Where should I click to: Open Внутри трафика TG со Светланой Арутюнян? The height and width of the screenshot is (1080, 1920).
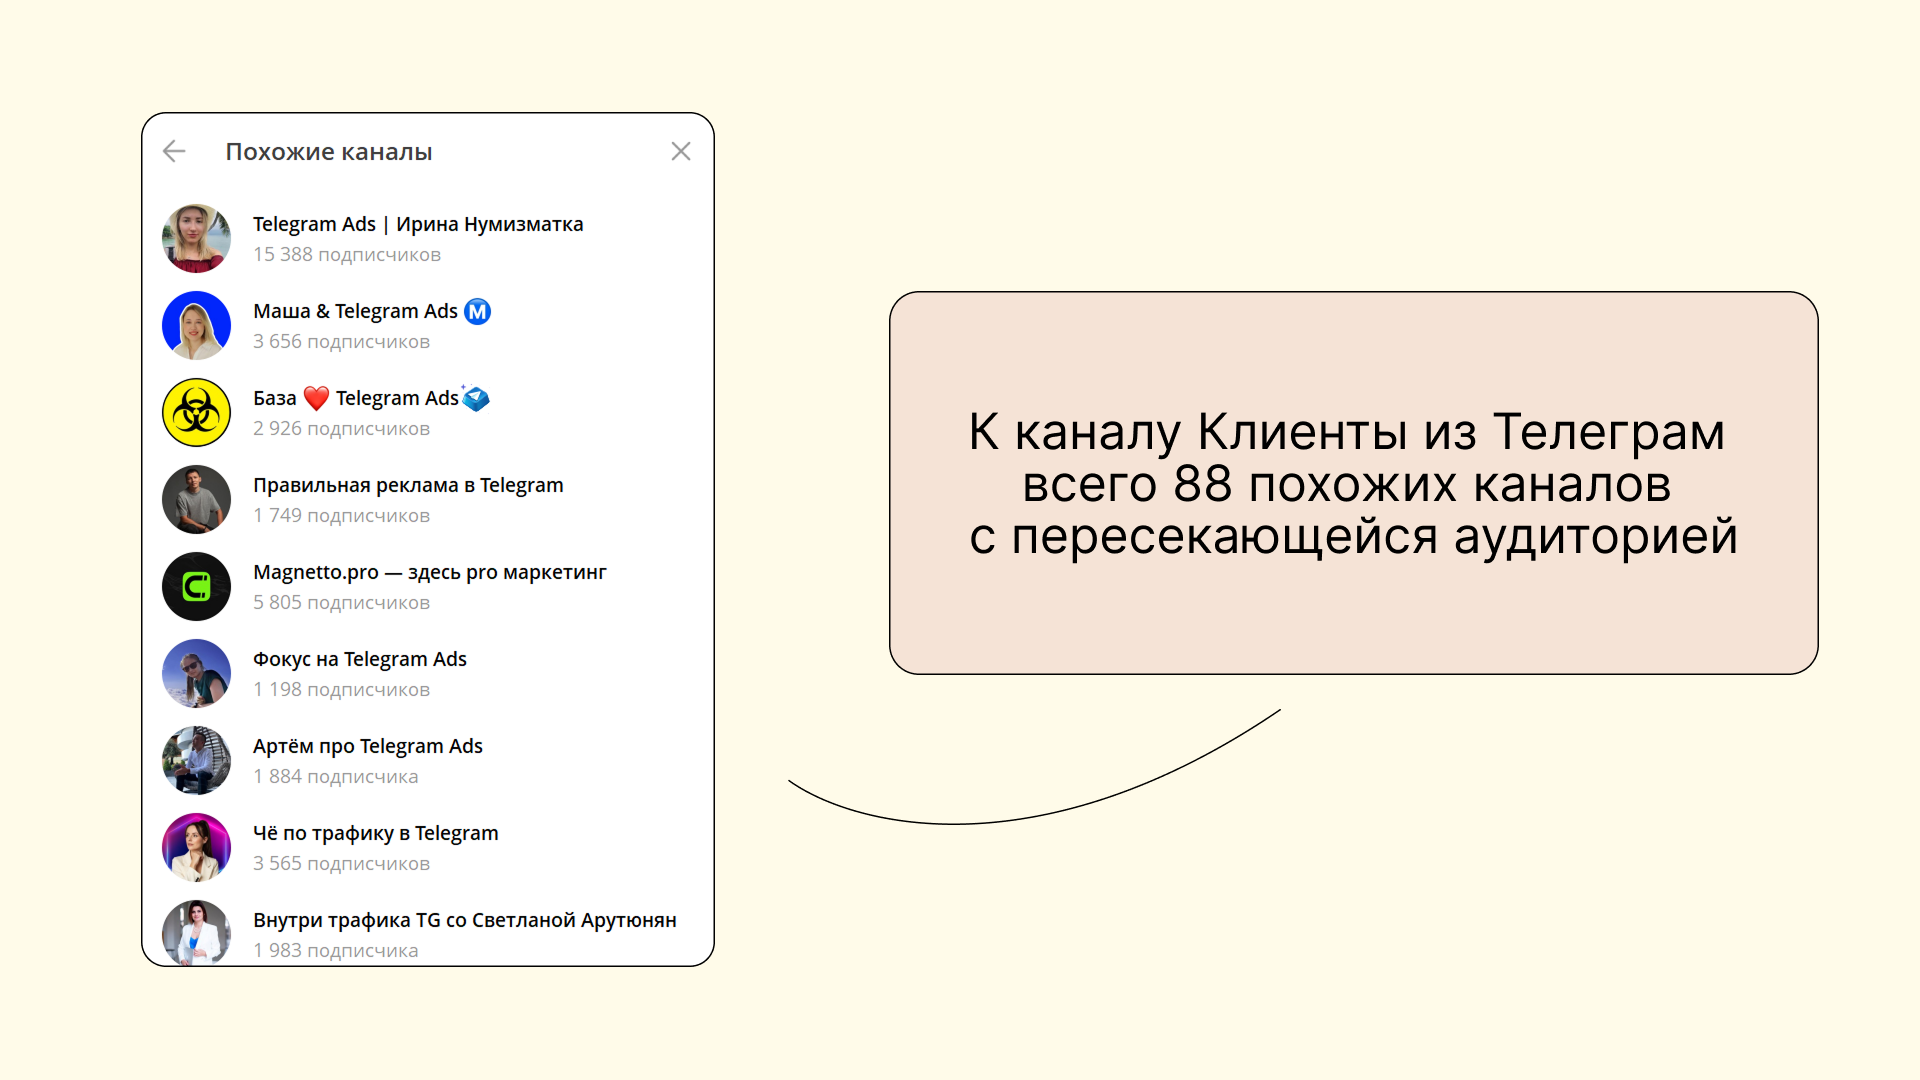point(464,921)
